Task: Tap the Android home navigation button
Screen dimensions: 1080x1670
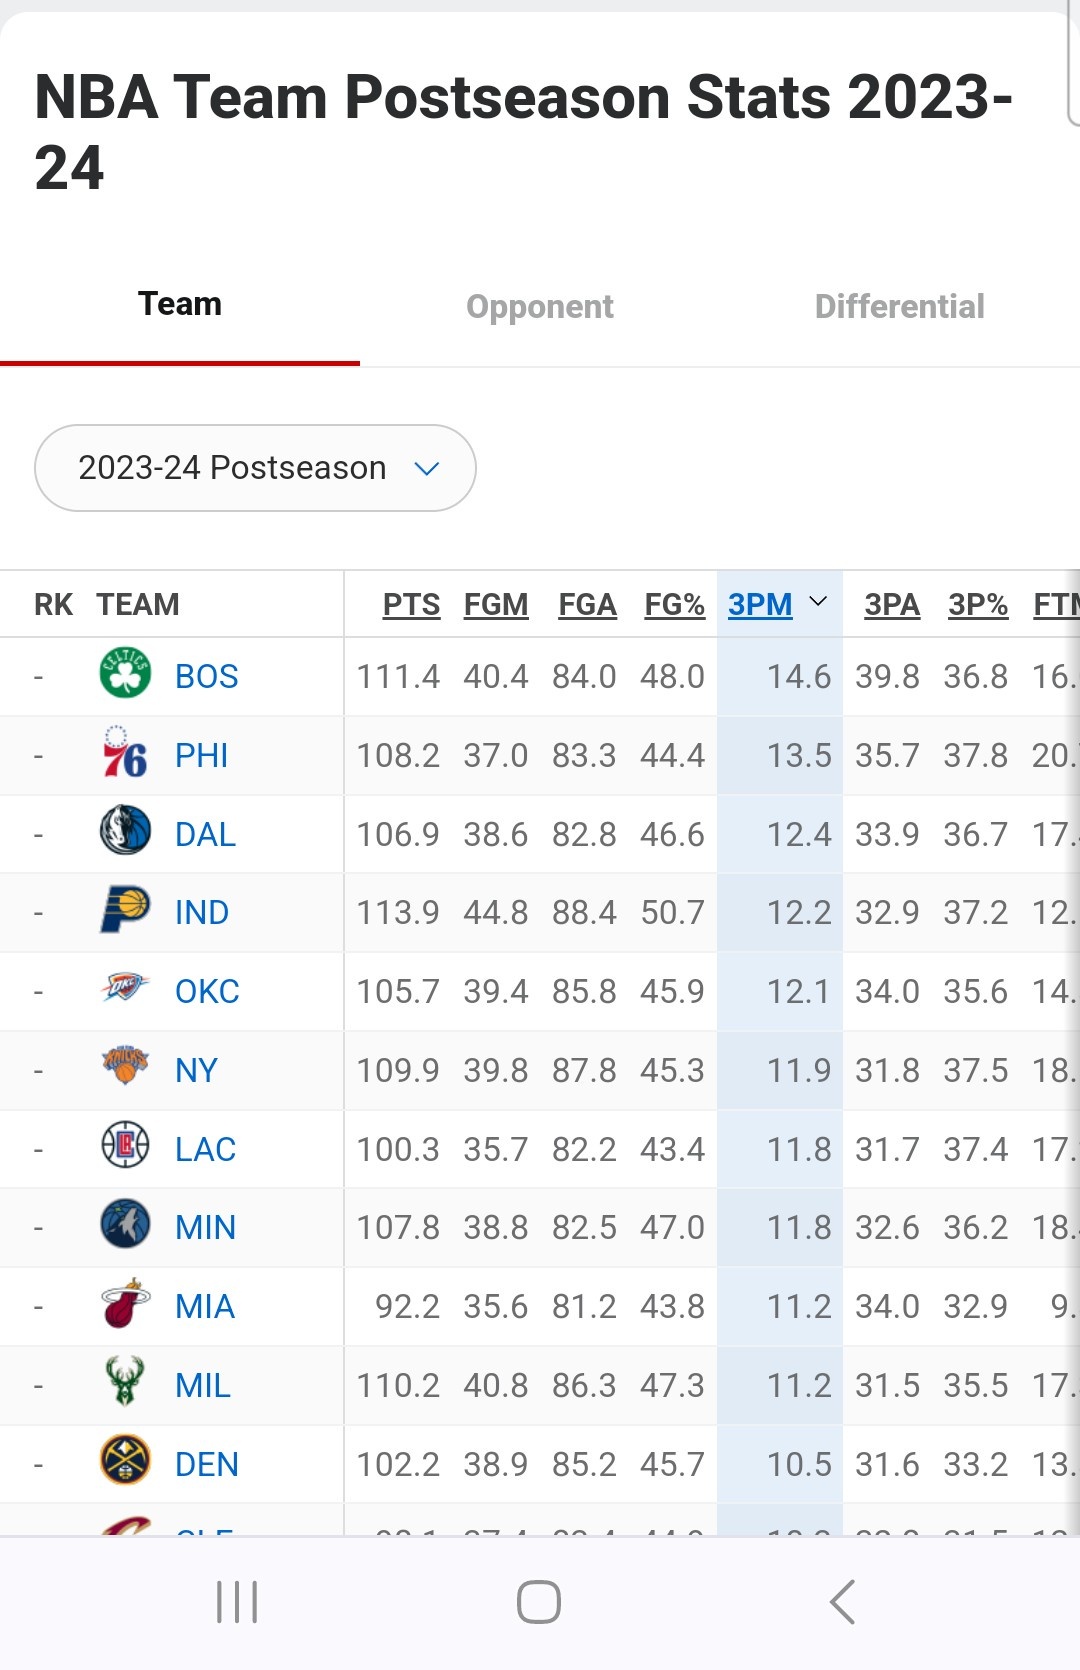Action: (539, 1602)
